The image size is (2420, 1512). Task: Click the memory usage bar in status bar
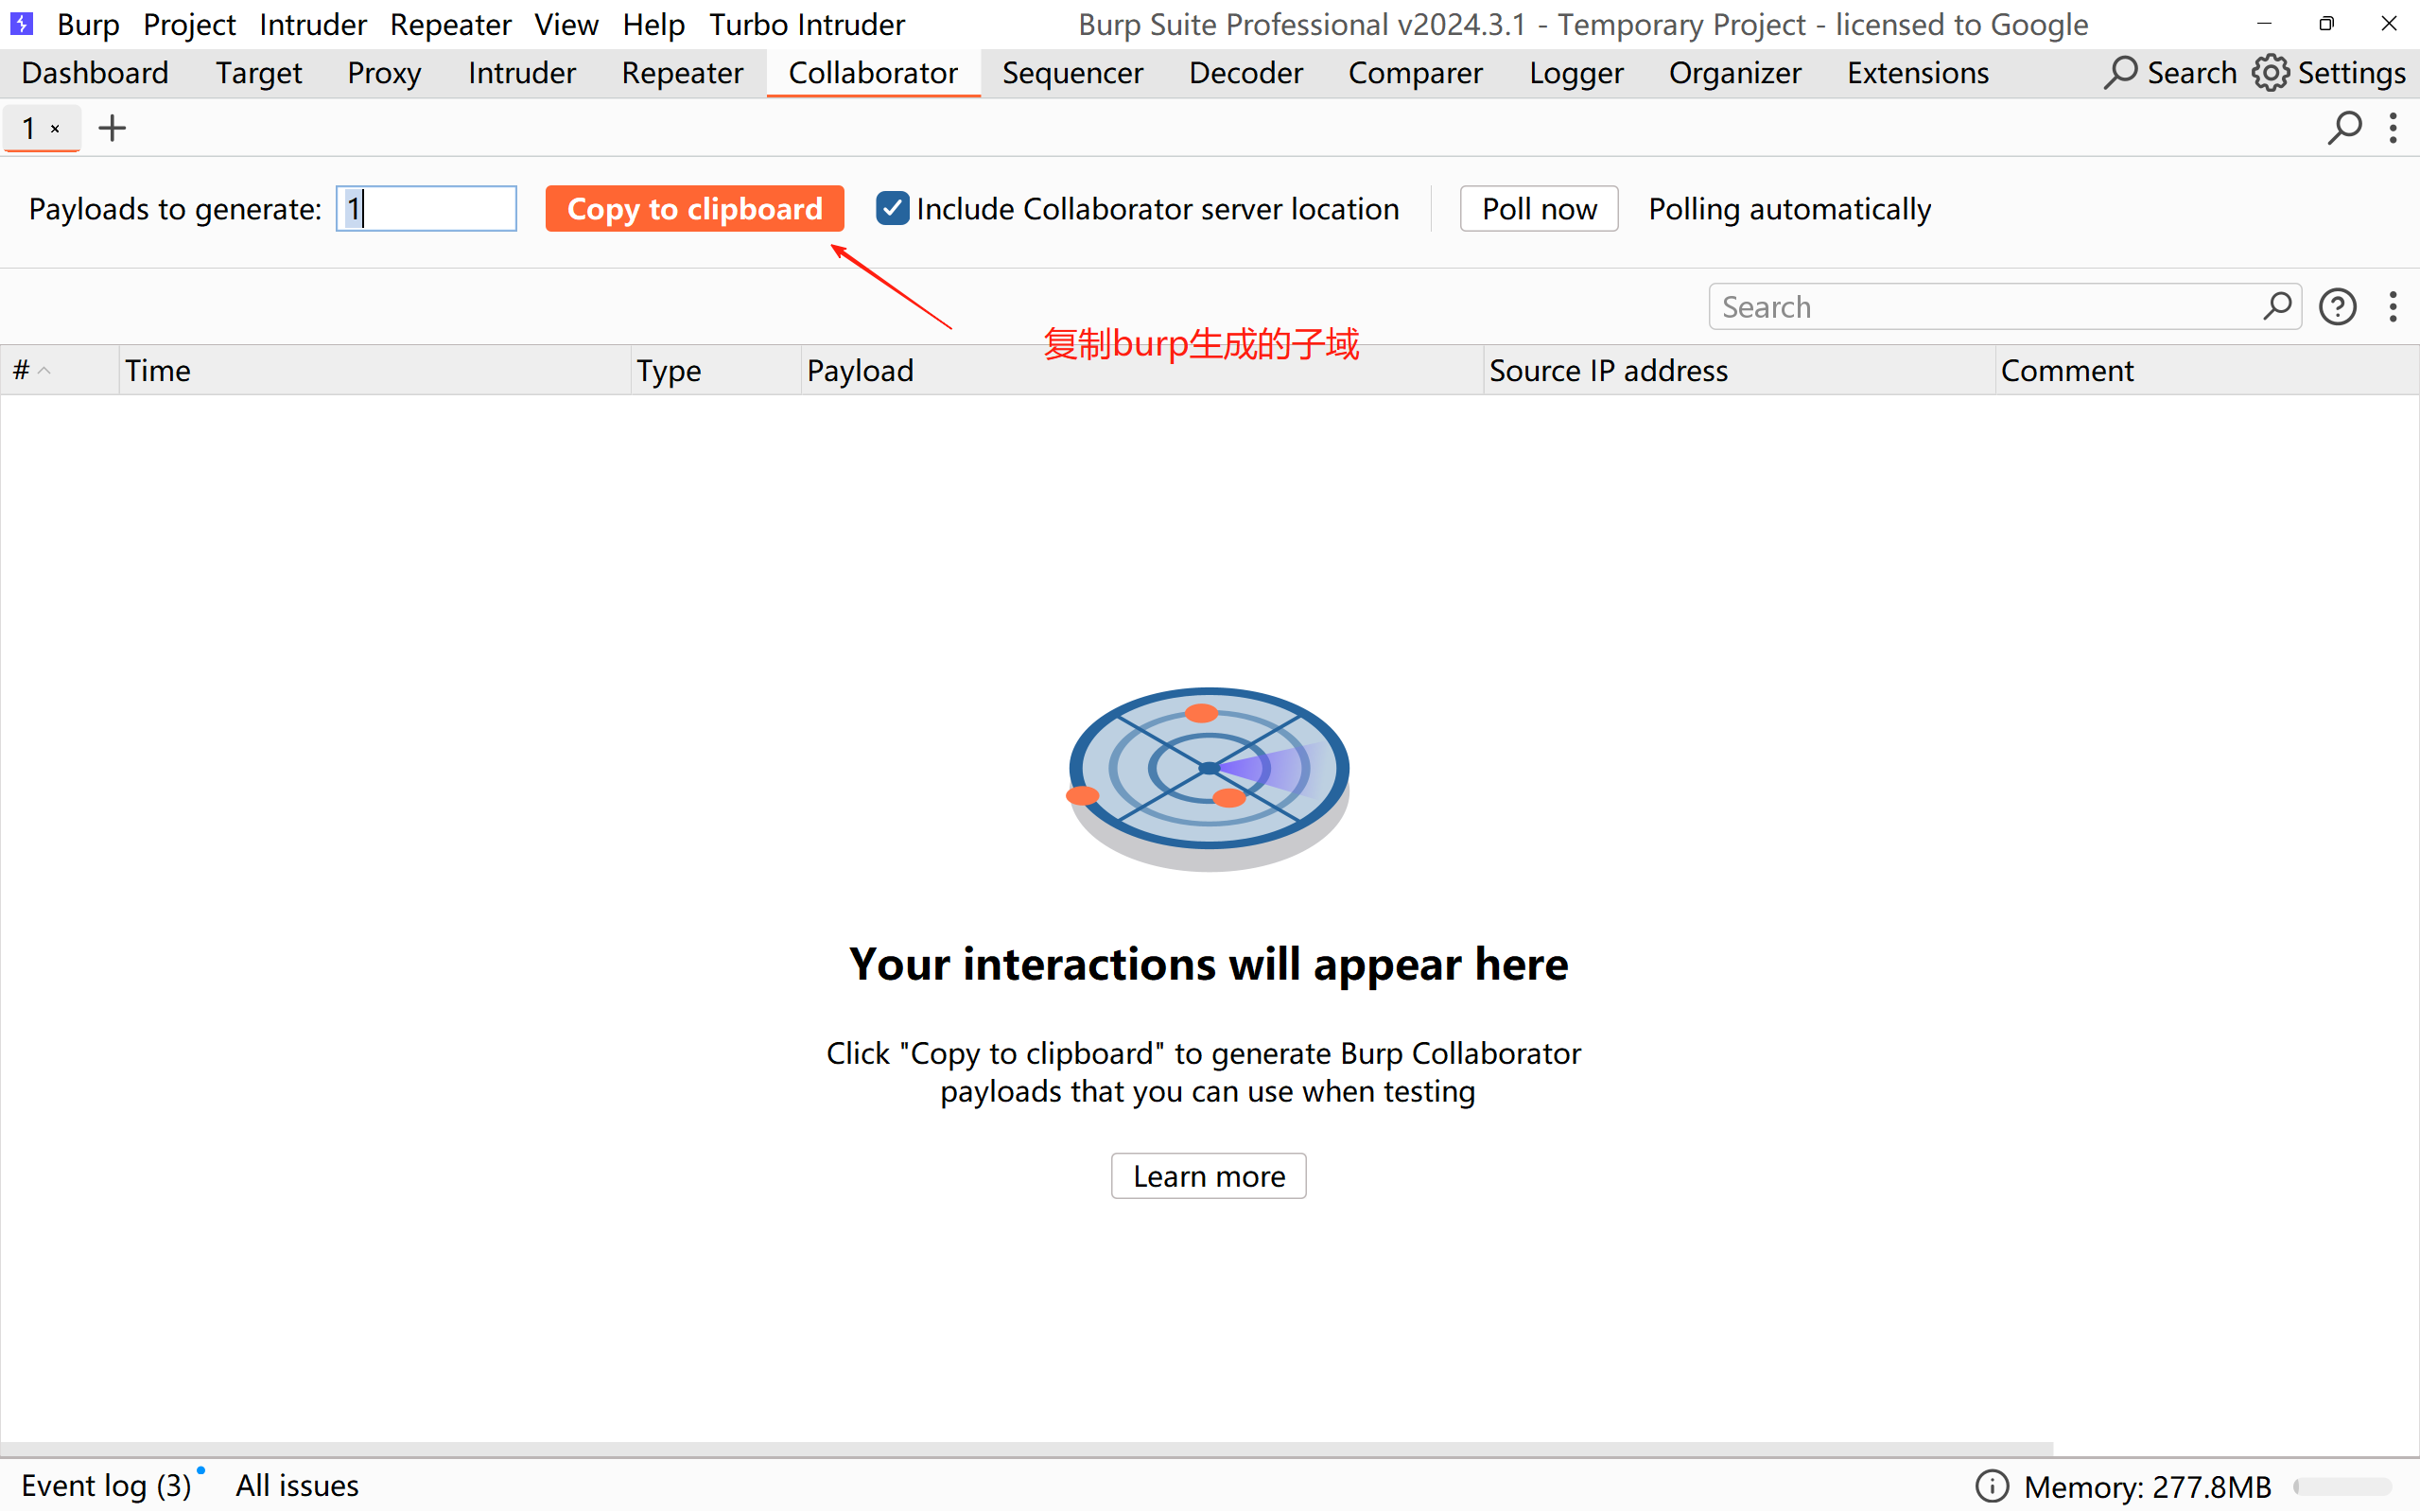pos(2342,1486)
